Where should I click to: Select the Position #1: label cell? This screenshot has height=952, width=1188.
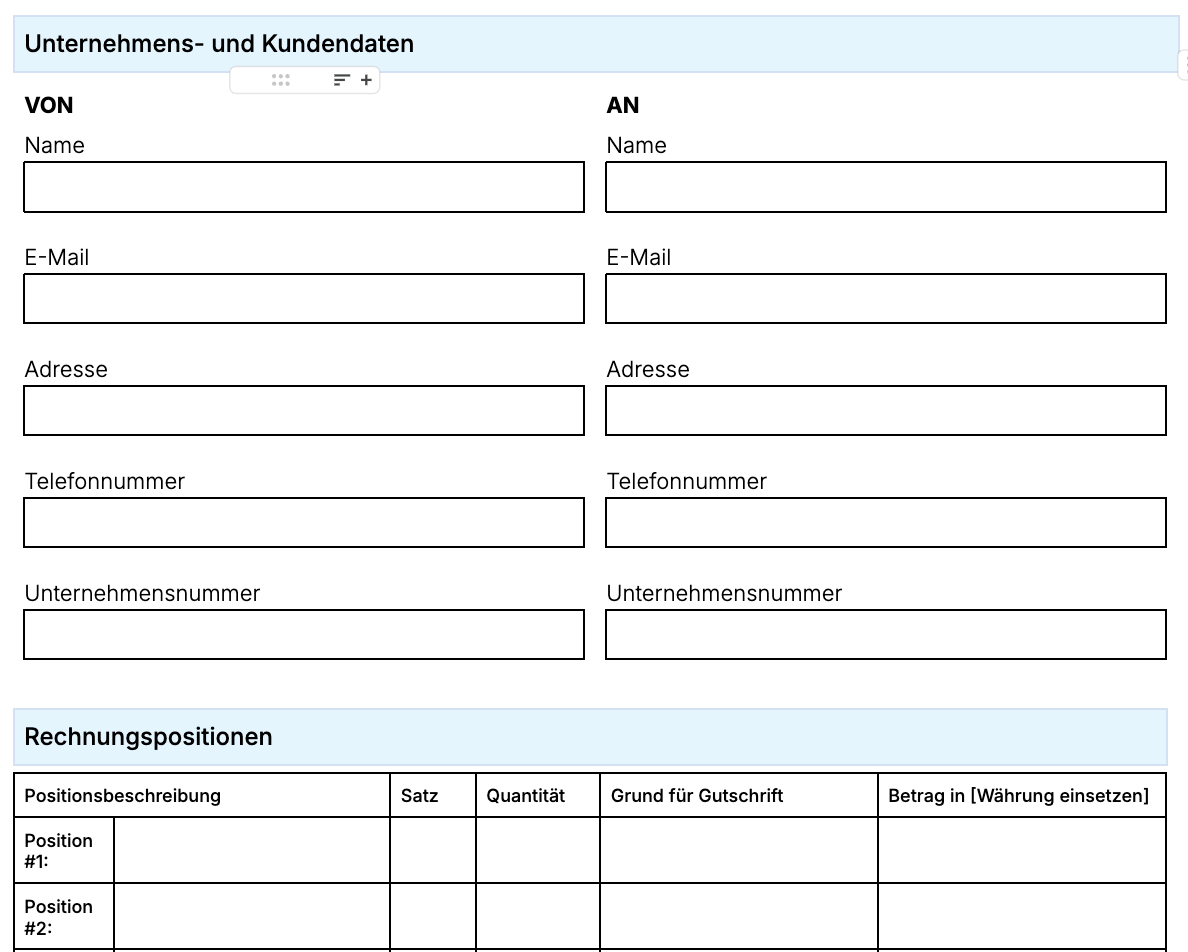[x=64, y=851]
